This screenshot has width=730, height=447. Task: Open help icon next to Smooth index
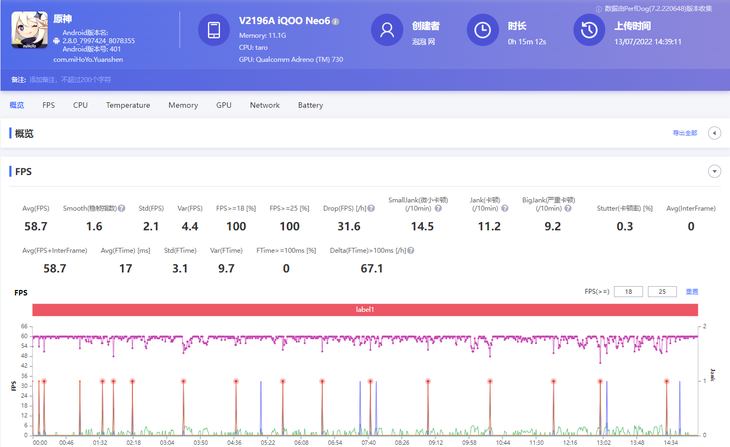coord(122,209)
